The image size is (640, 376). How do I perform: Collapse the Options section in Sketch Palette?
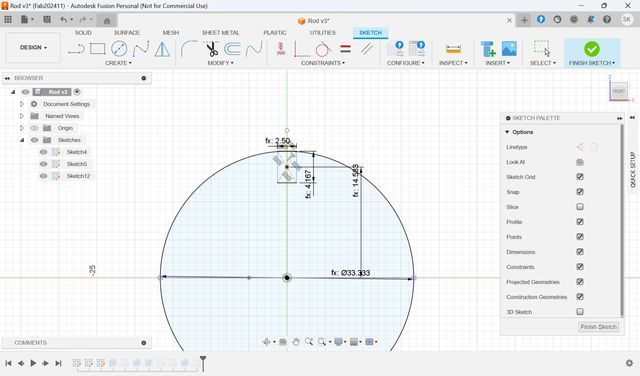tap(507, 132)
